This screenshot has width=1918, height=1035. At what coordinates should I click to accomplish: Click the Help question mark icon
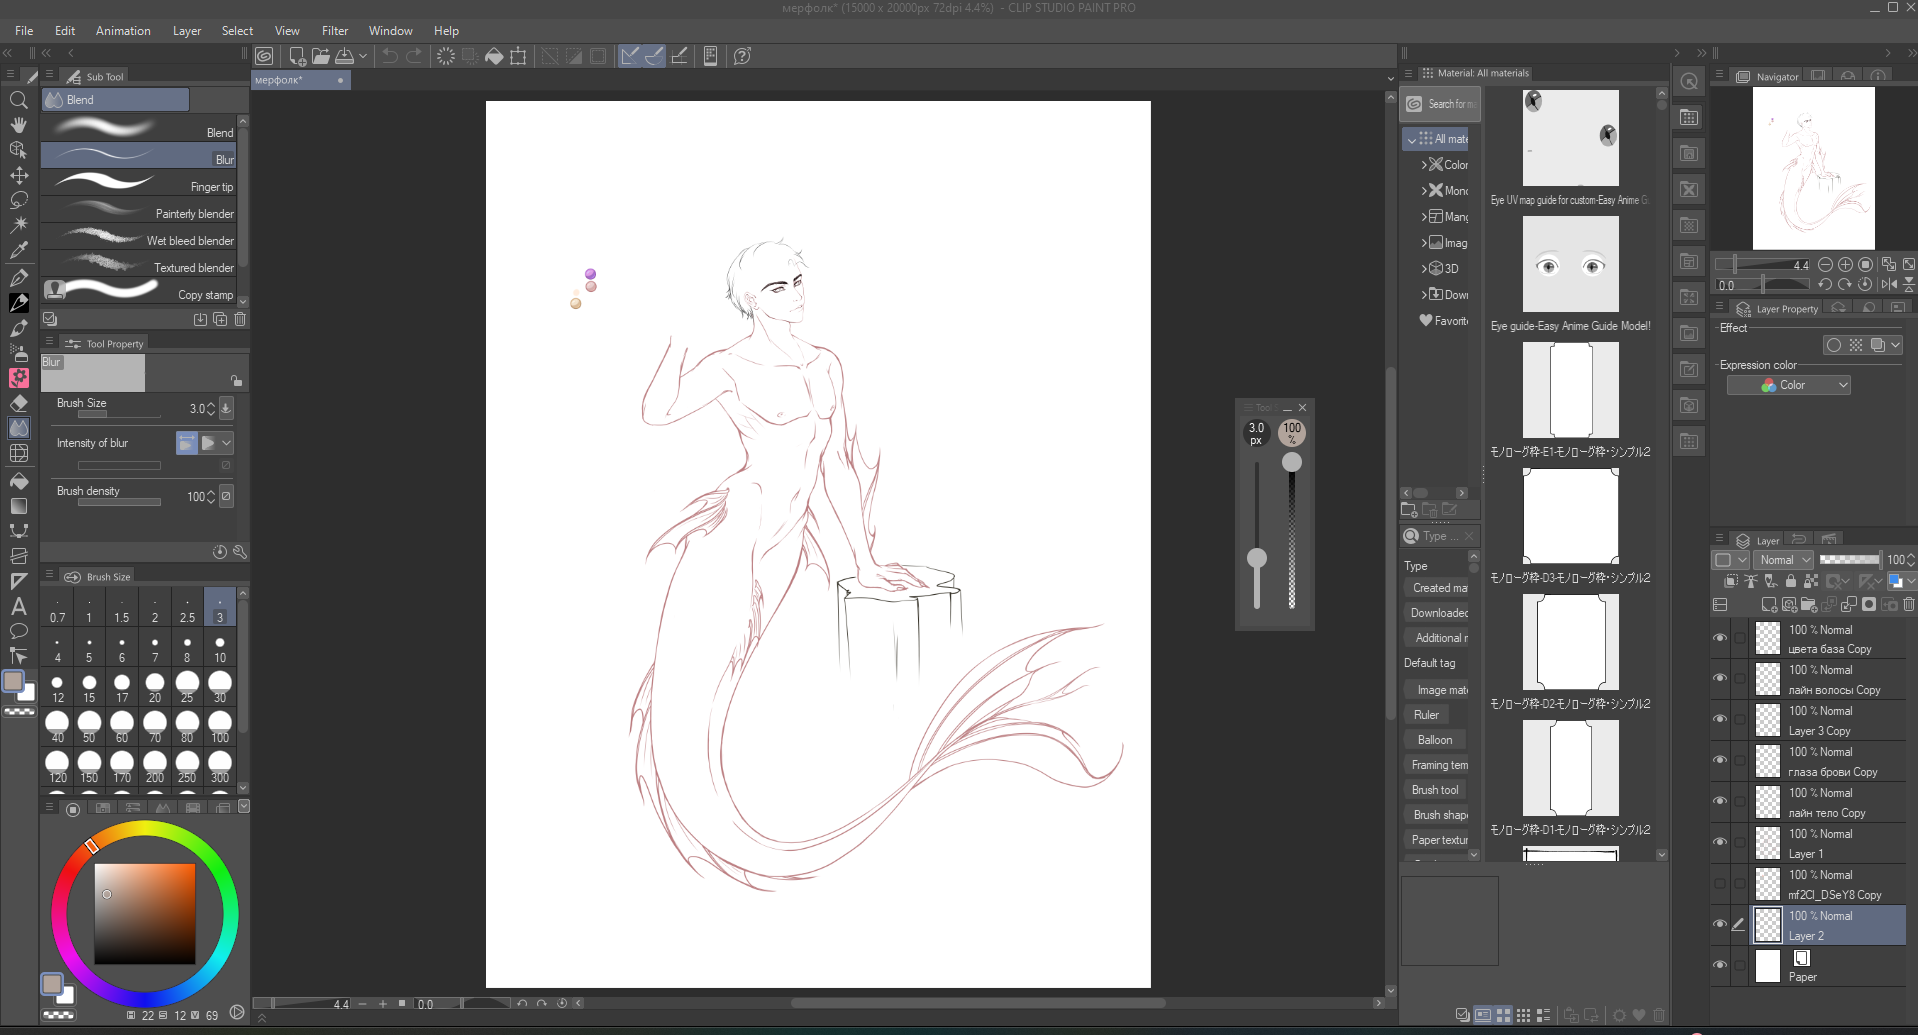coord(742,56)
